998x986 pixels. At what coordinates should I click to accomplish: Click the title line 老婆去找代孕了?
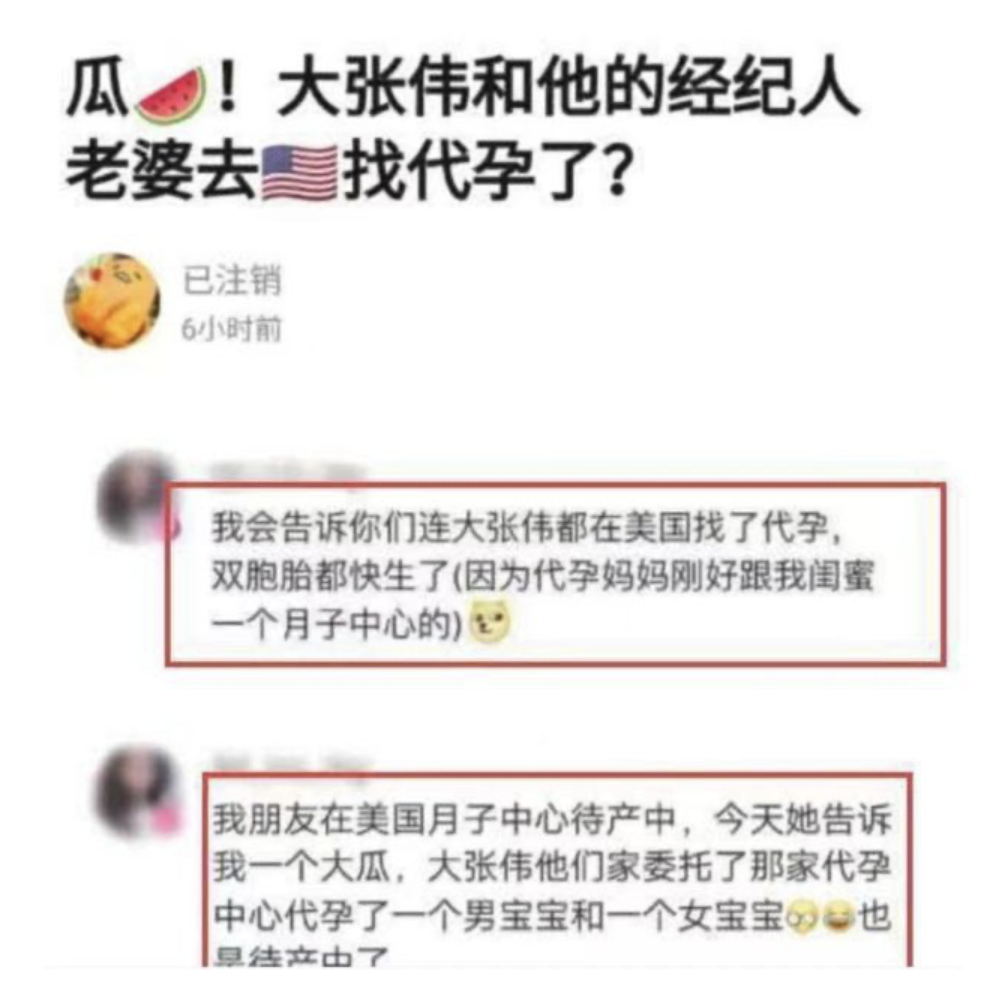350,173
